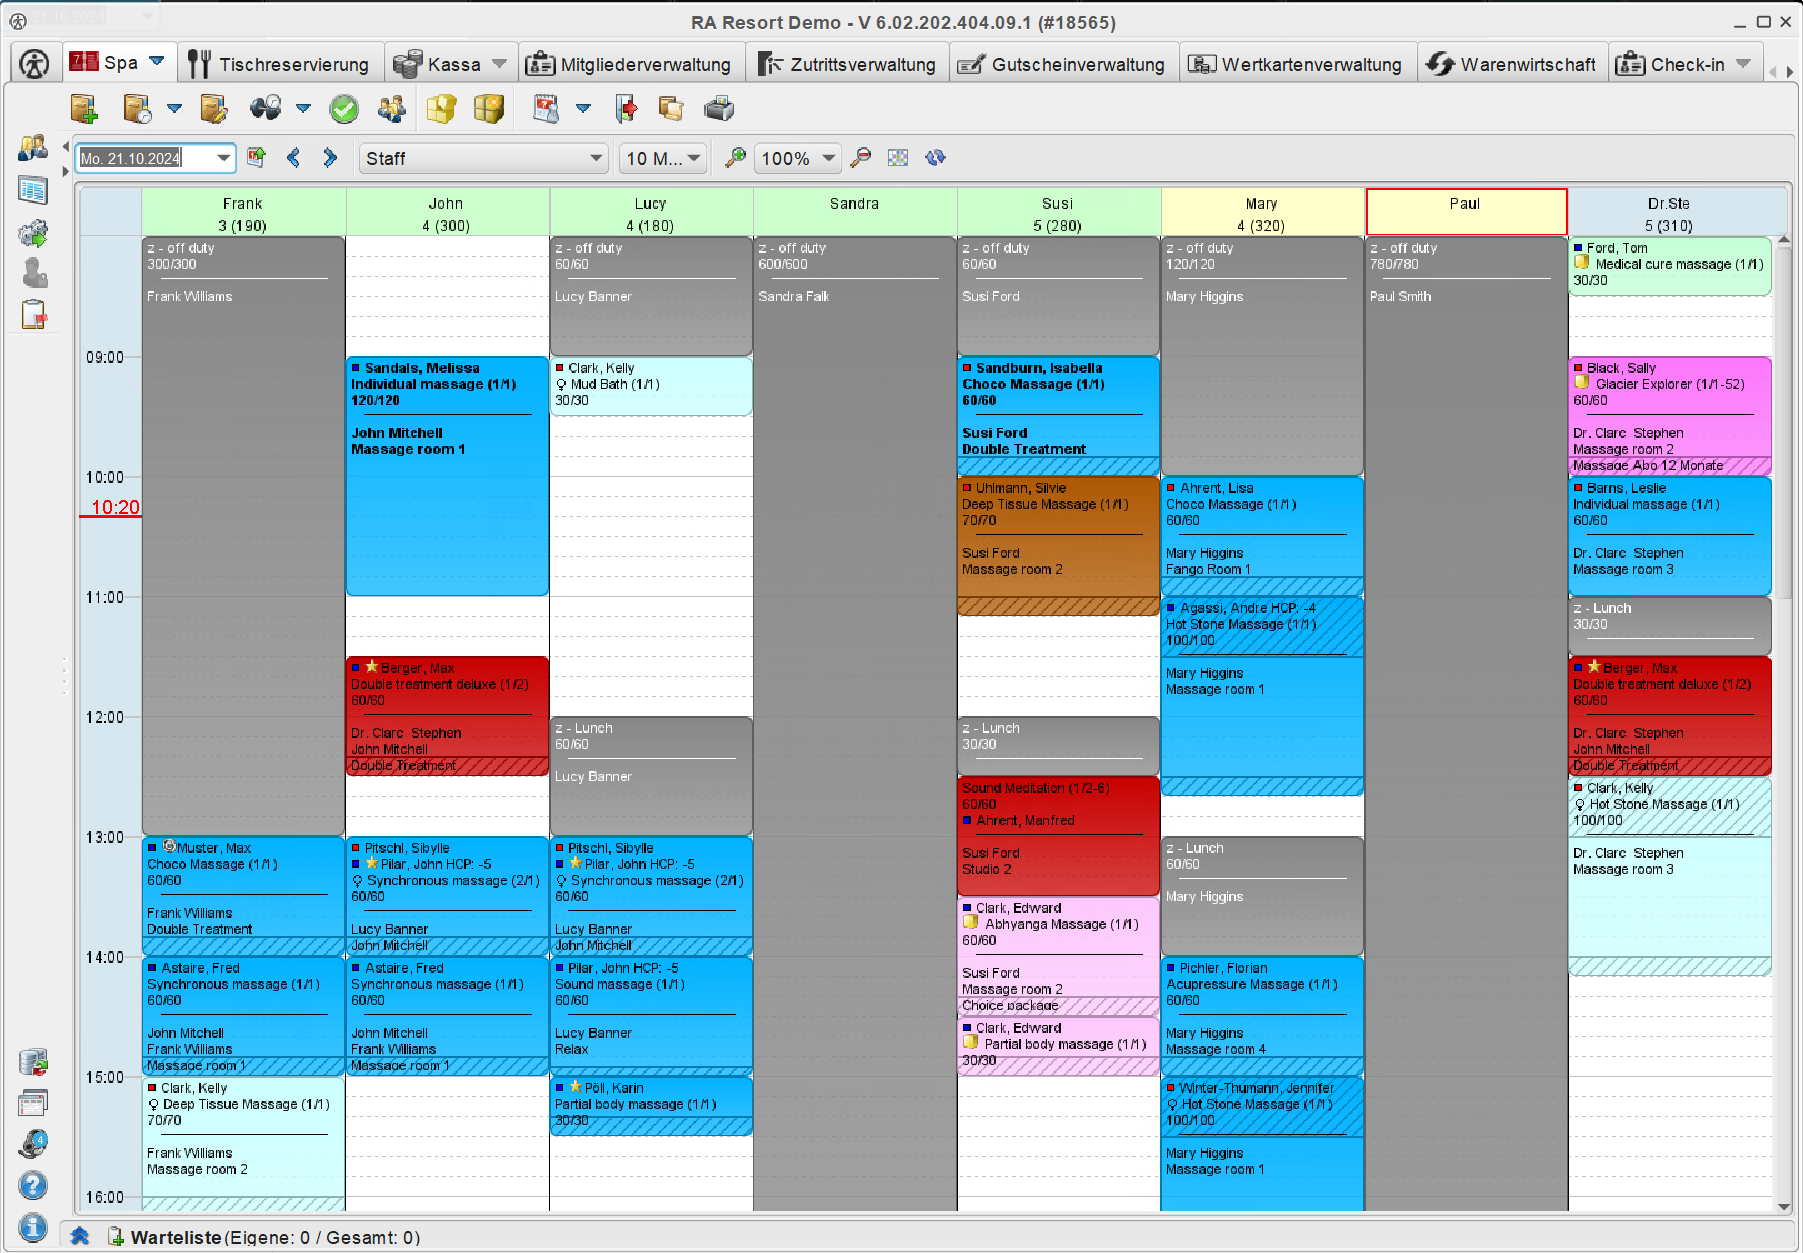Select the Paul staff column header
This screenshot has height=1253, width=1803.
pyautogui.click(x=1465, y=211)
